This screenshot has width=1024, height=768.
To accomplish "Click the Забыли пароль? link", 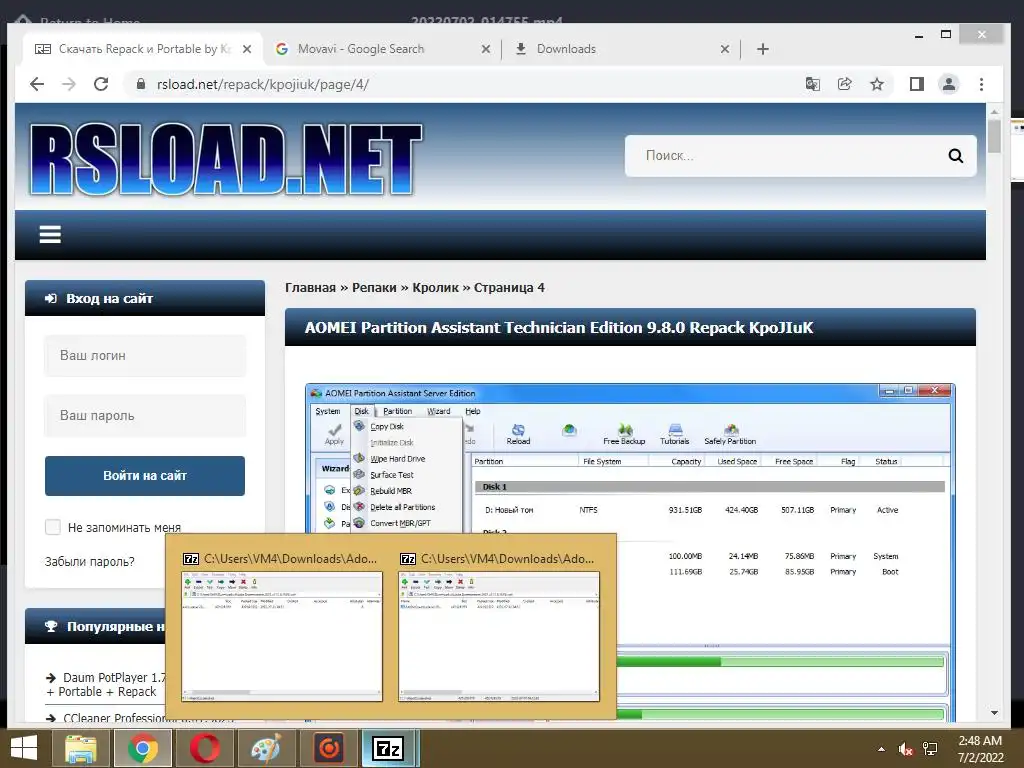I will 89,562.
